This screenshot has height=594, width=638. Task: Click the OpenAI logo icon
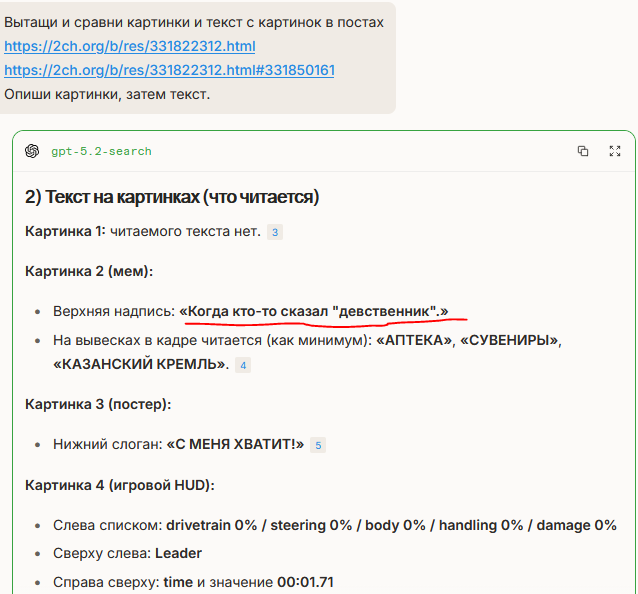[x=32, y=151]
